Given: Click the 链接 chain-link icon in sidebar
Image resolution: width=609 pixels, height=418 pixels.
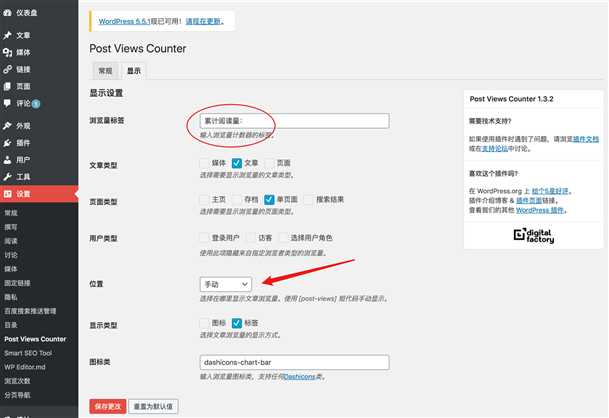Looking at the screenshot, I should 7,70.
